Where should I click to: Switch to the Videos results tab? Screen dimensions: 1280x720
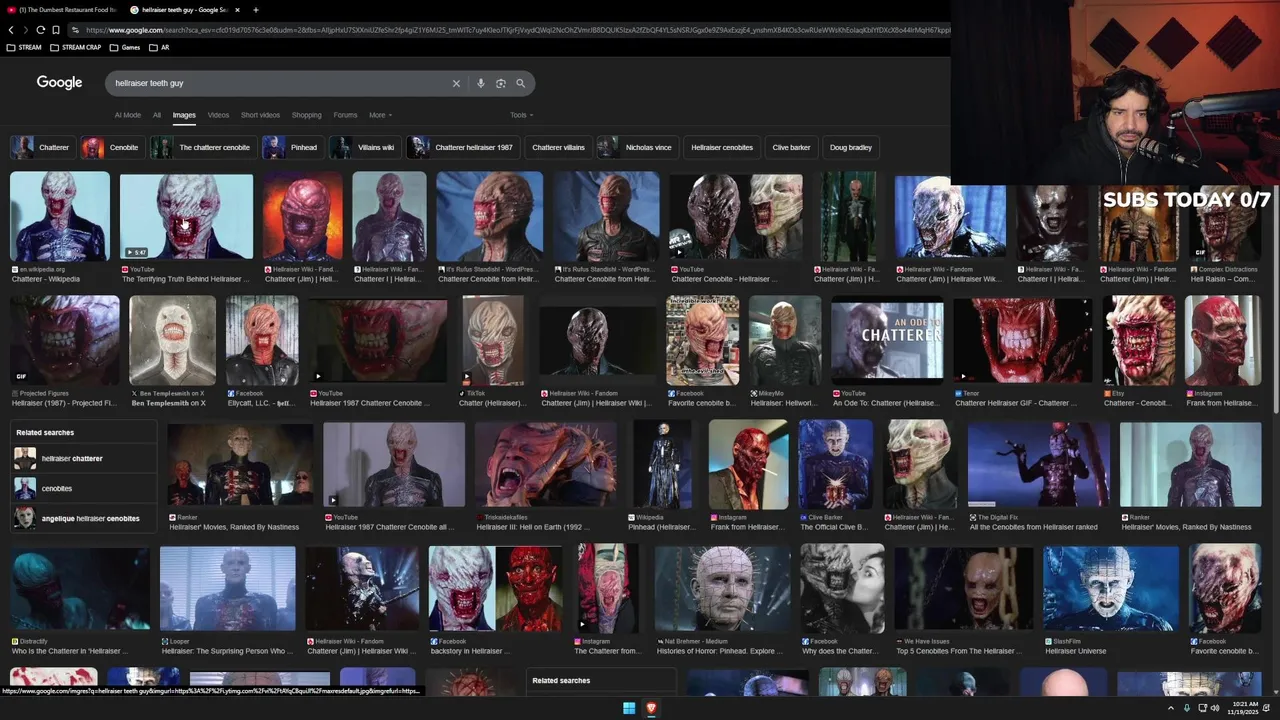(x=218, y=115)
